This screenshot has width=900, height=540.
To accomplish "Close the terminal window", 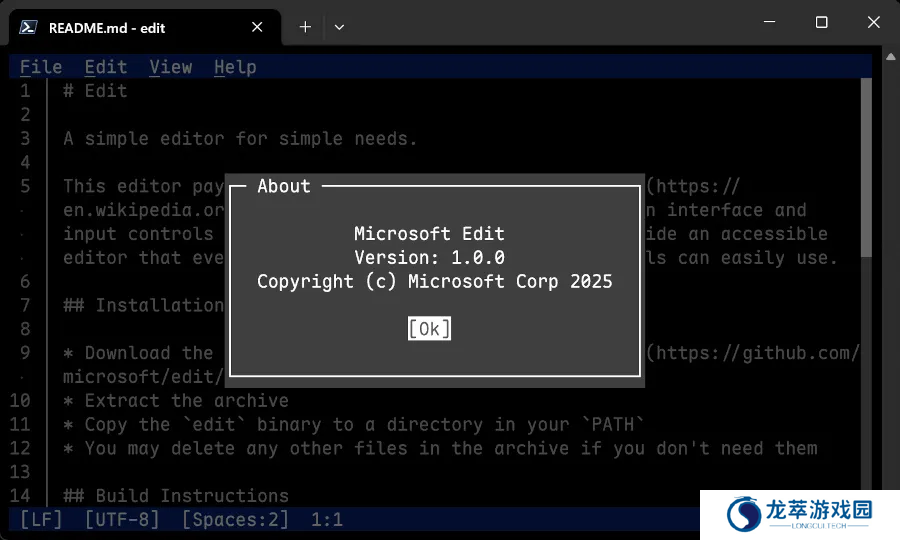I will (874, 22).
